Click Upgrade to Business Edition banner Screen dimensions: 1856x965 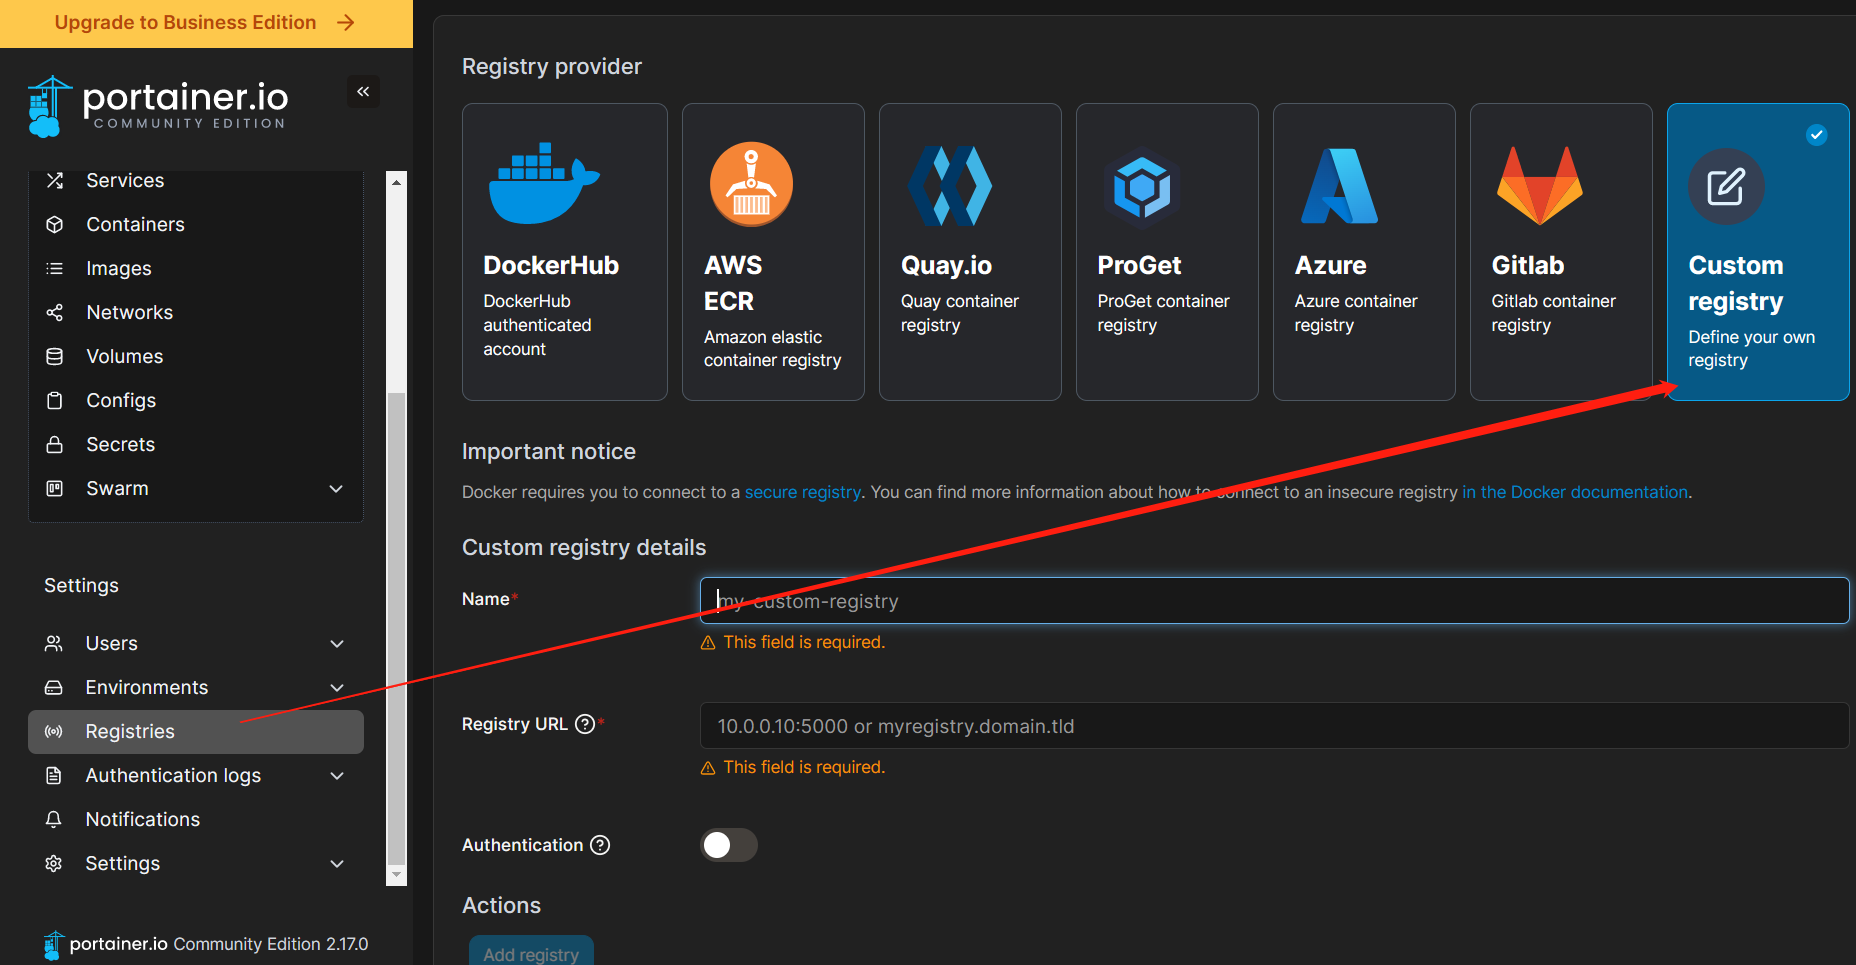(x=206, y=23)
